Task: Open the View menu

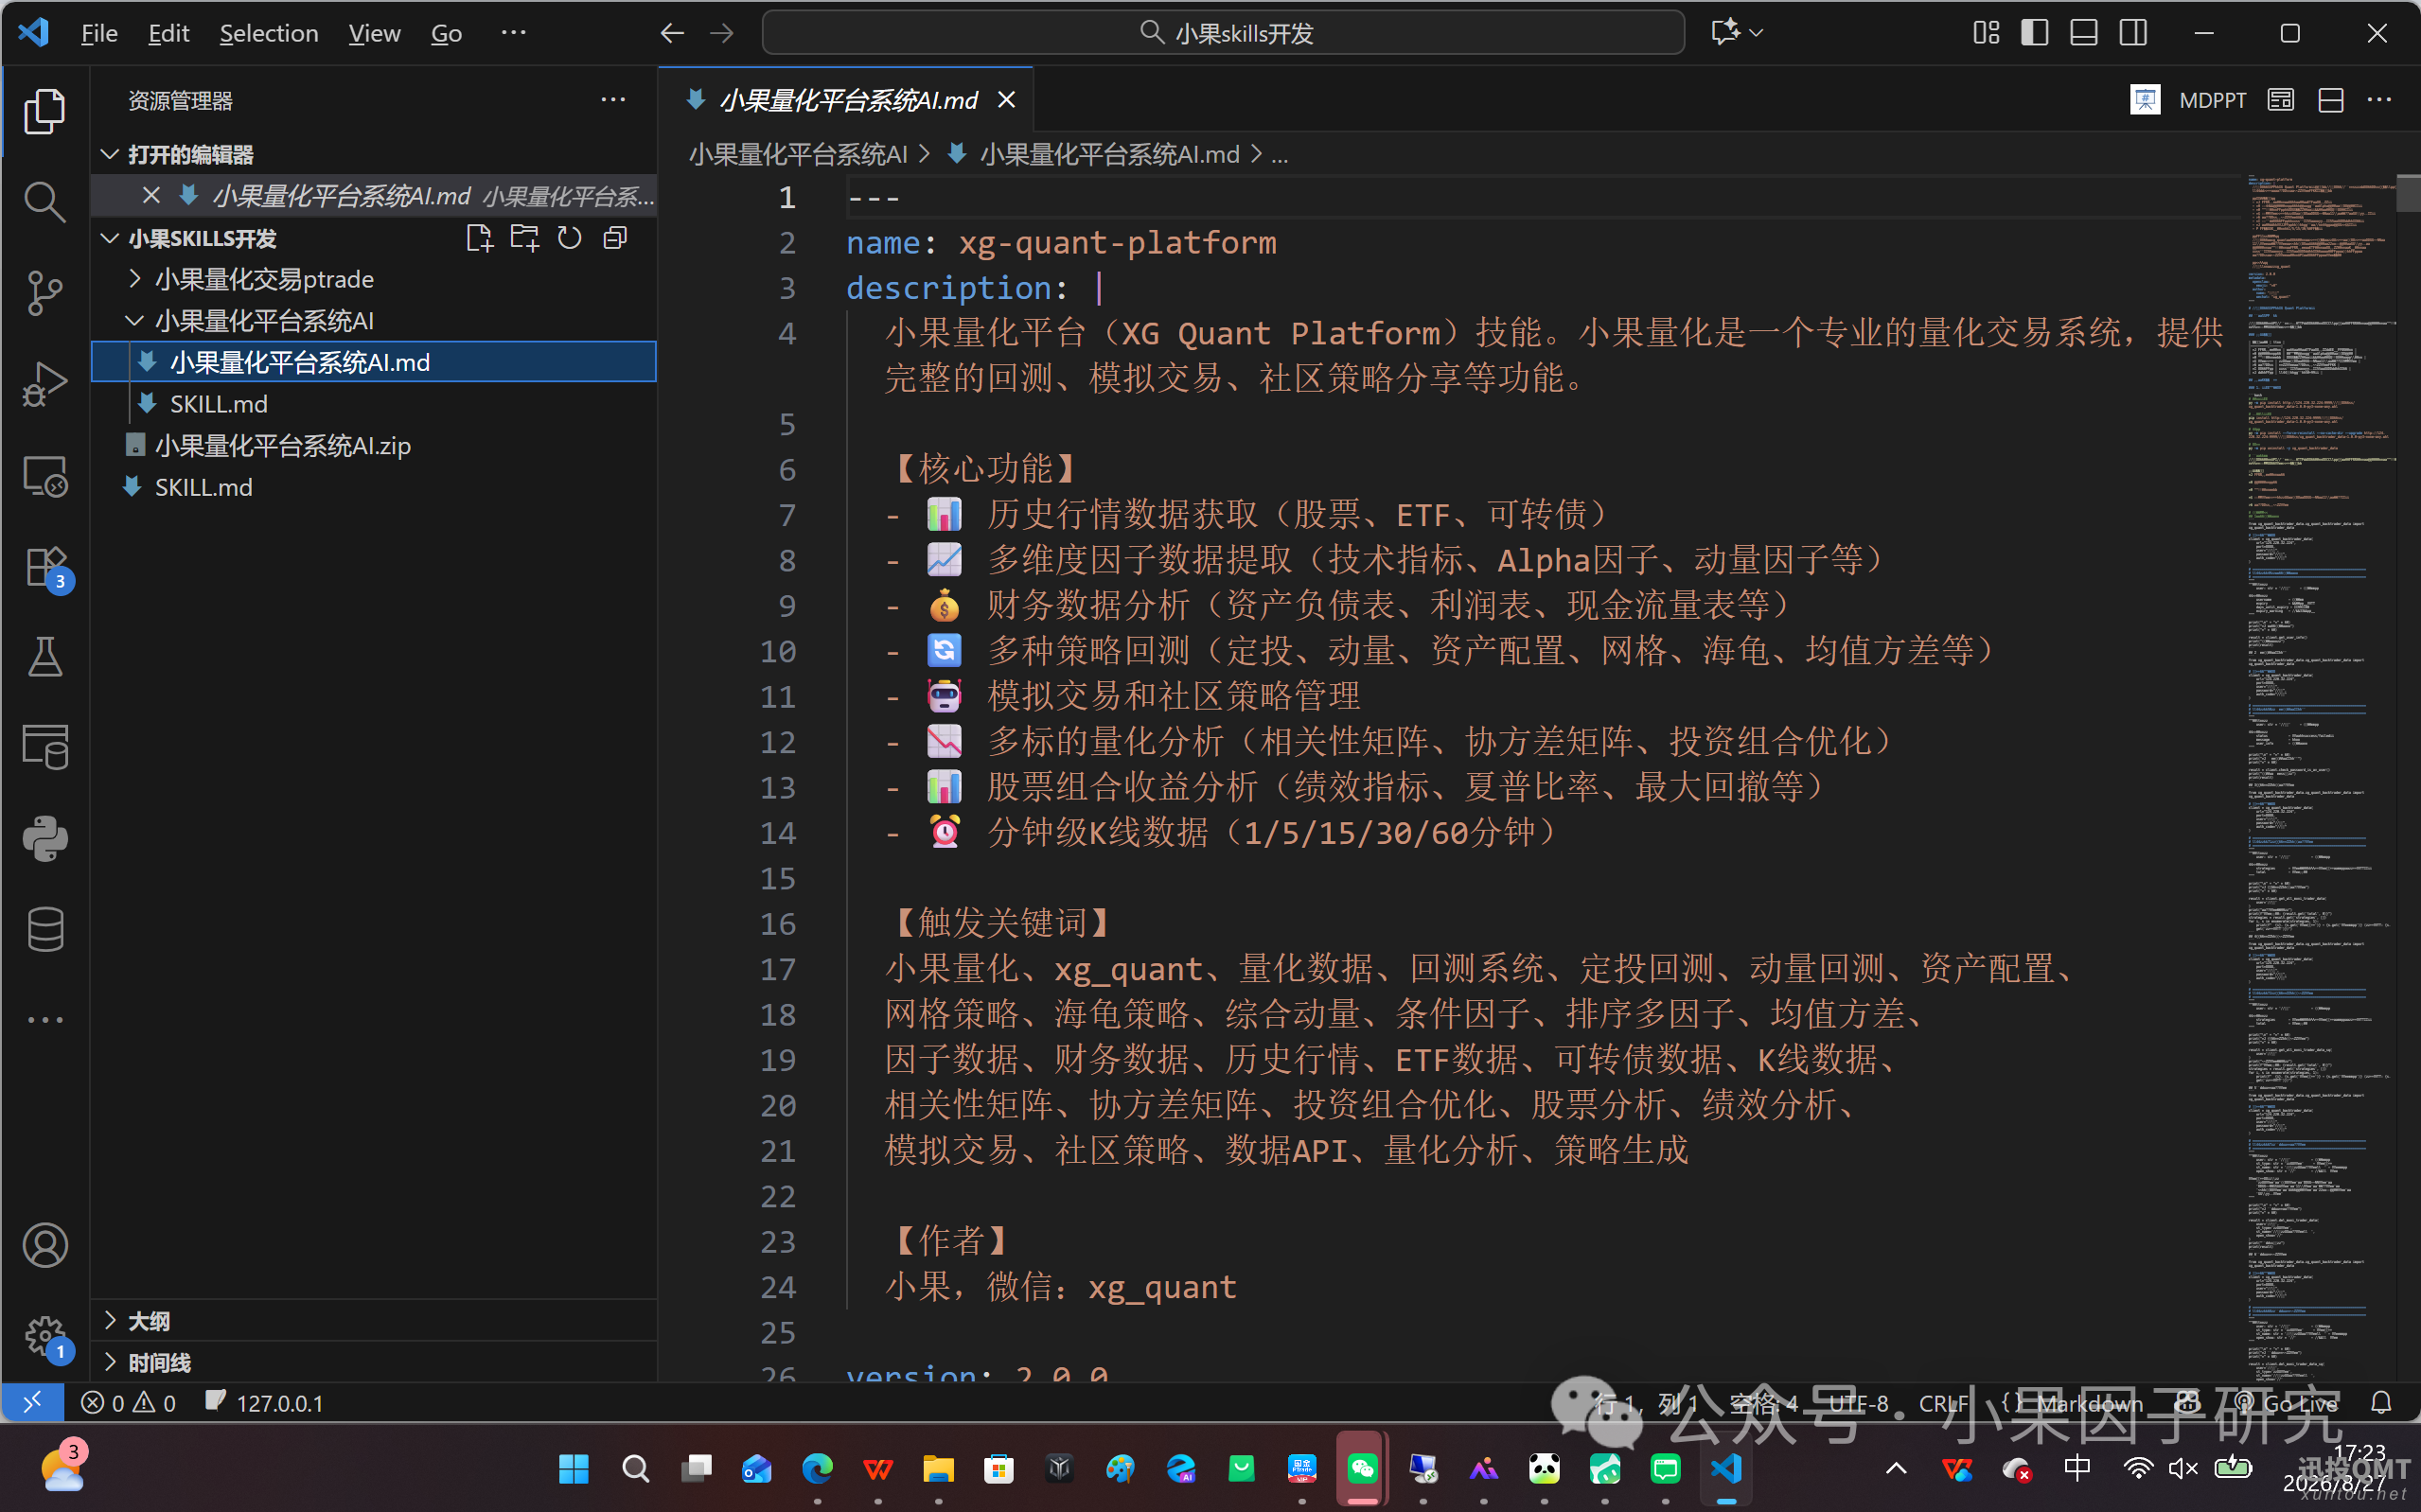Action: [x=374, y=33]
